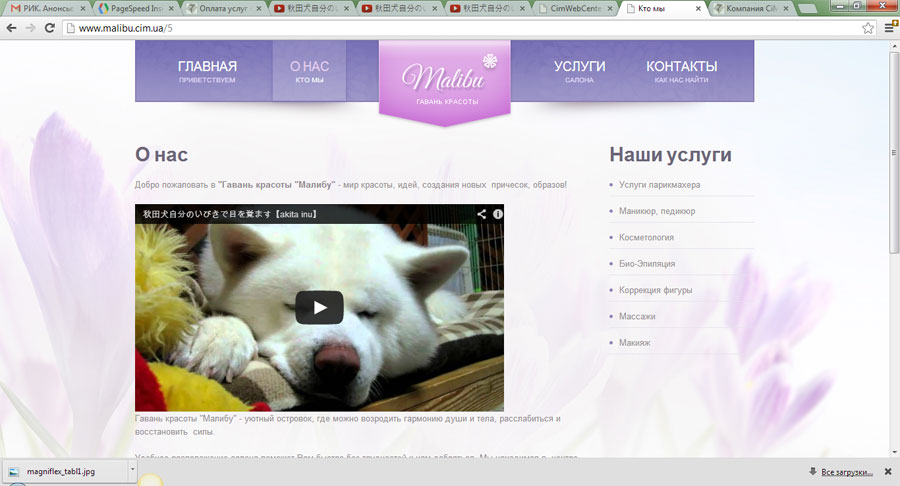Go back with the browser Back arrow

click(11, 28)
